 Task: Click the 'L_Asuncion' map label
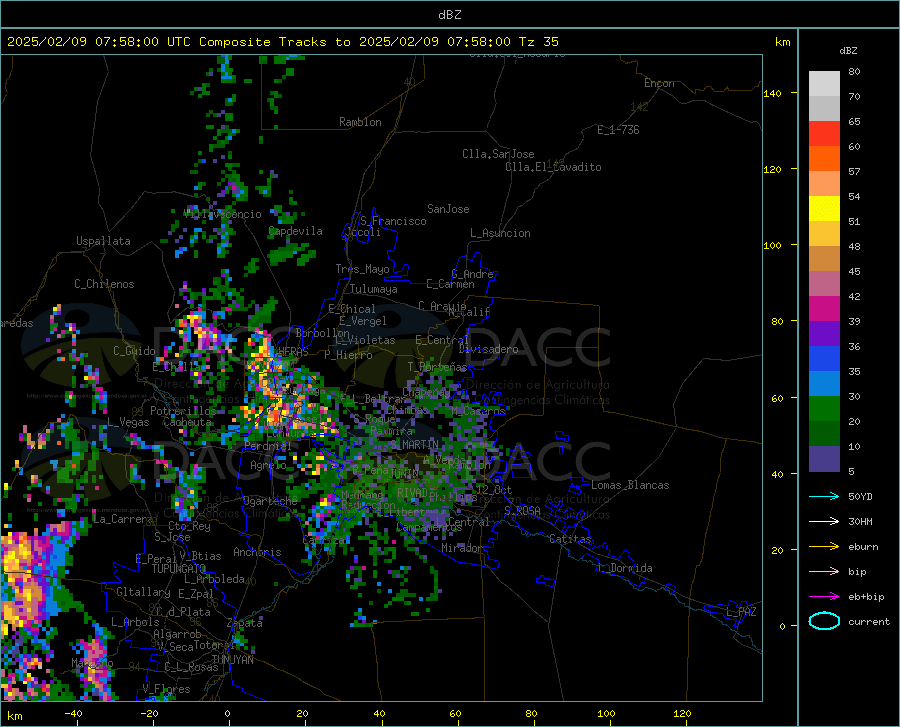pos(500,233)
